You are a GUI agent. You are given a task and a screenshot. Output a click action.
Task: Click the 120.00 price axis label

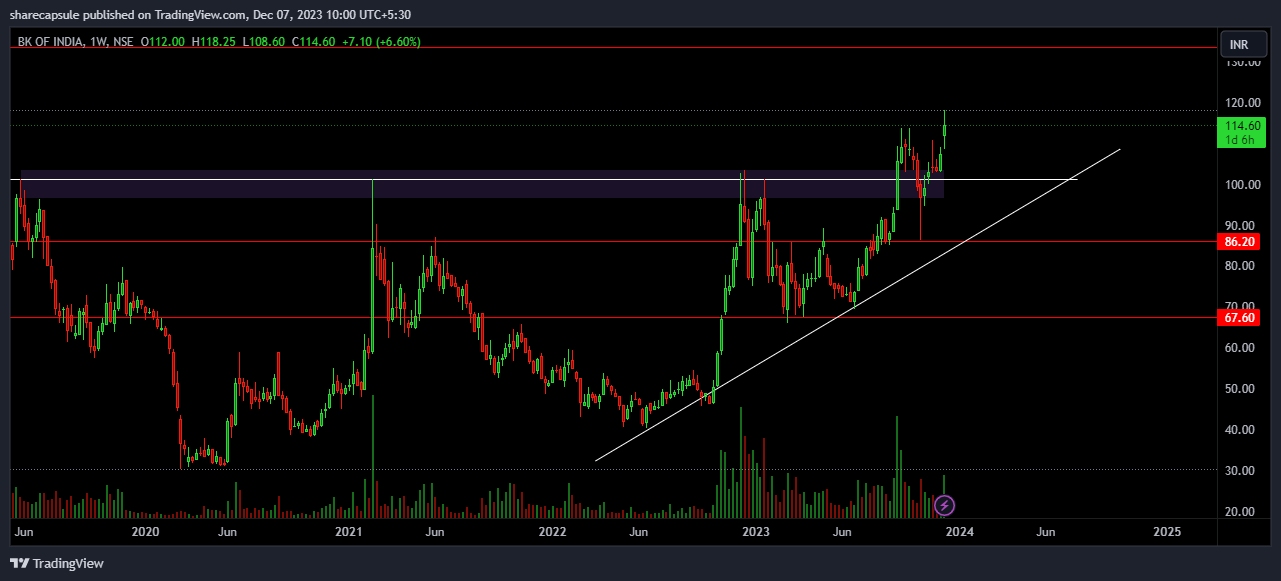1243,103
